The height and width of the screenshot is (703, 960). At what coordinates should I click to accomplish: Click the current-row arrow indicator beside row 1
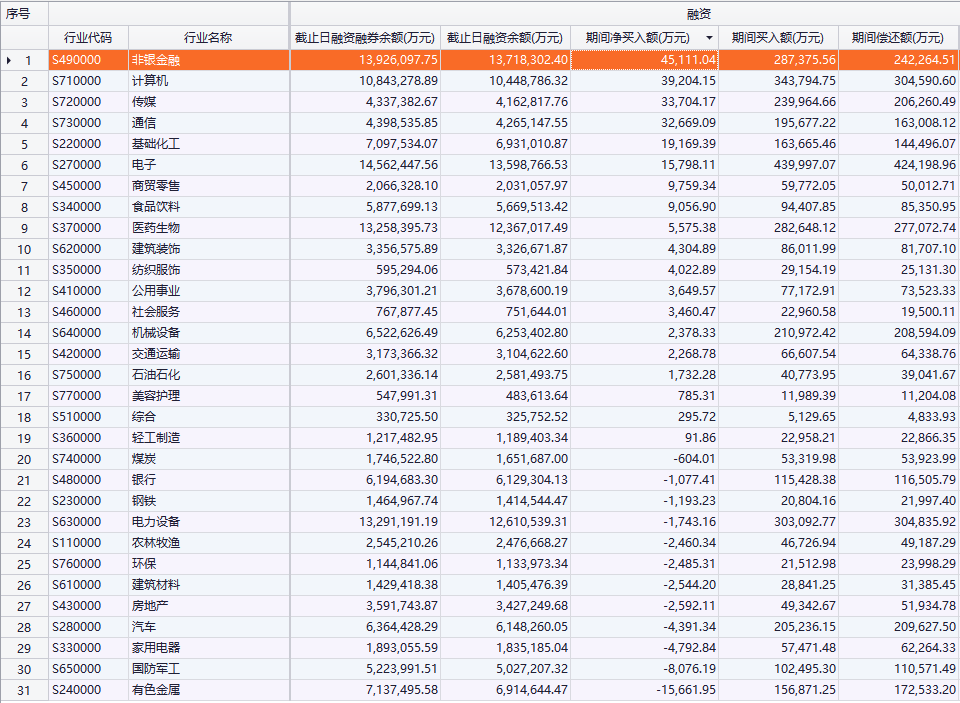9,60
